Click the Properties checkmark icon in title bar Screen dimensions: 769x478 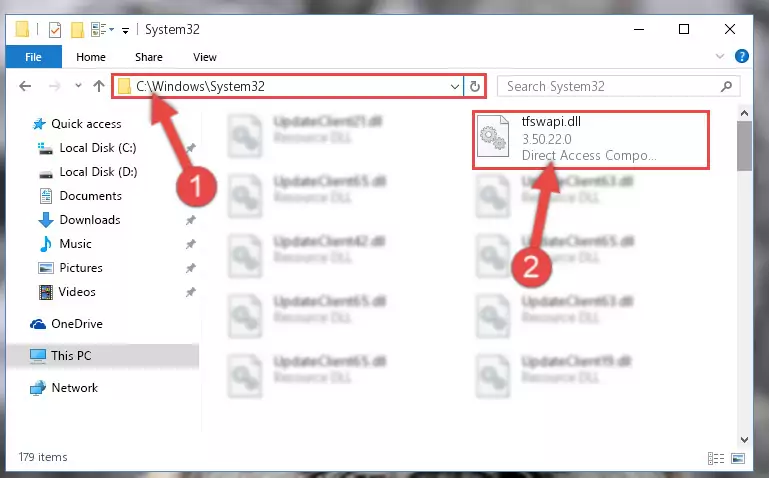(55, 30)
